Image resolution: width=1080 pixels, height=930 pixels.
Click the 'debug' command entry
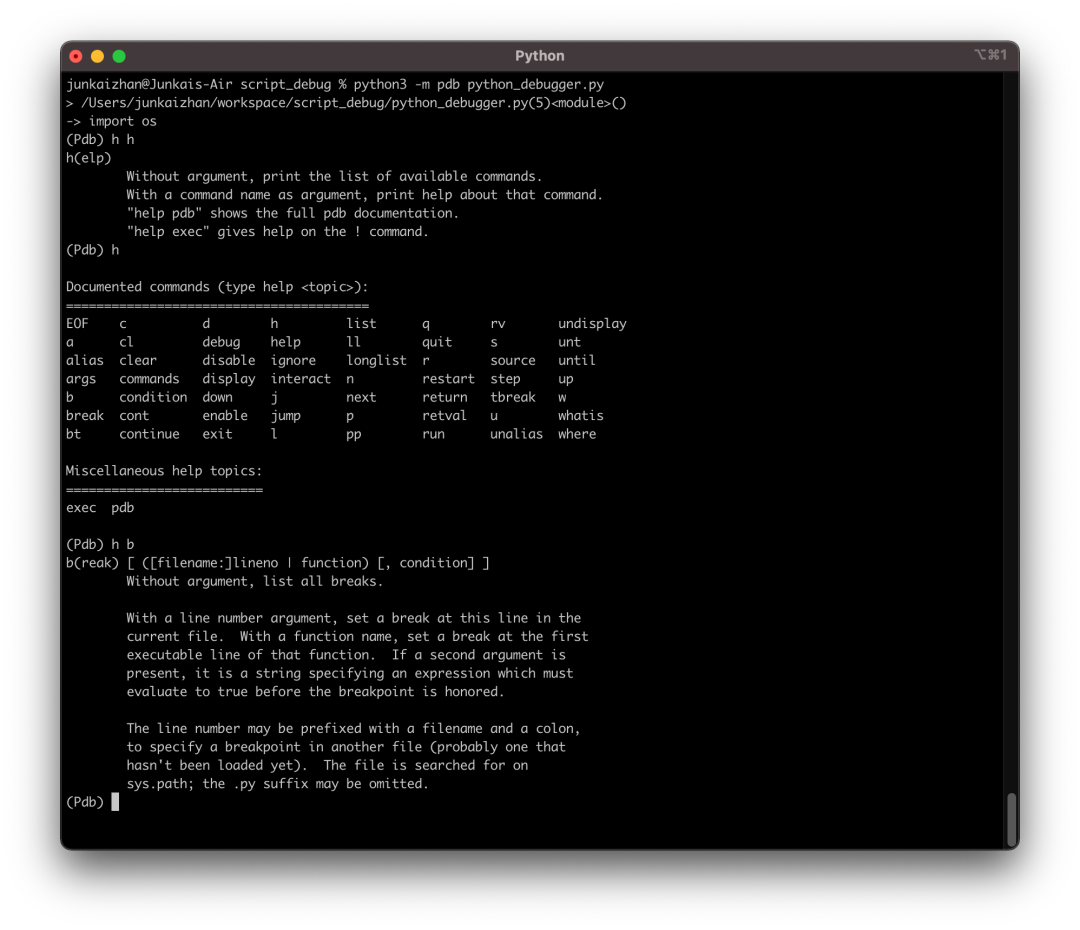(x=221, y=342)
